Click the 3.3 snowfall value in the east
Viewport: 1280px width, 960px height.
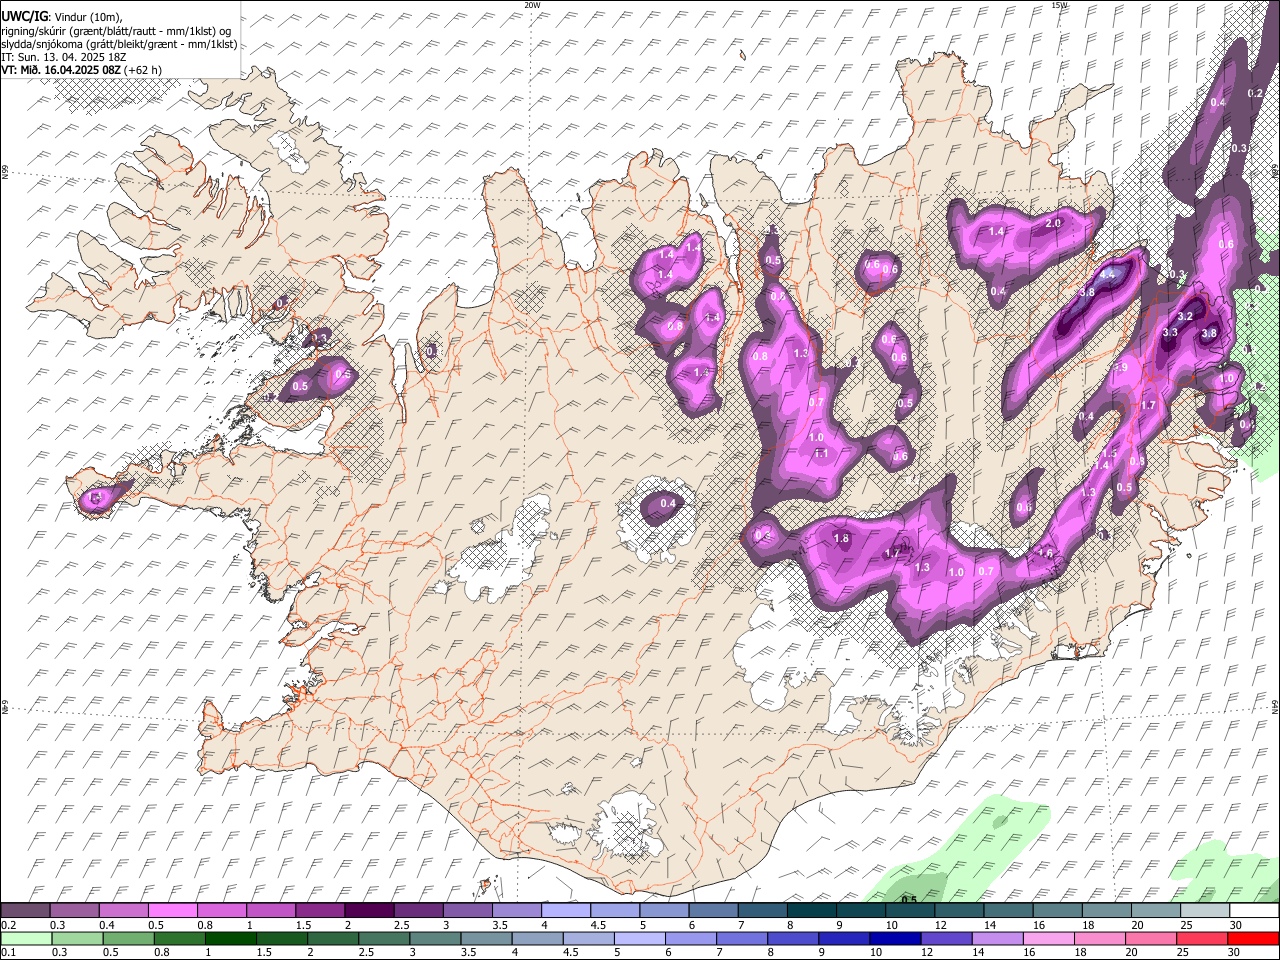(x=1171, y=332)
